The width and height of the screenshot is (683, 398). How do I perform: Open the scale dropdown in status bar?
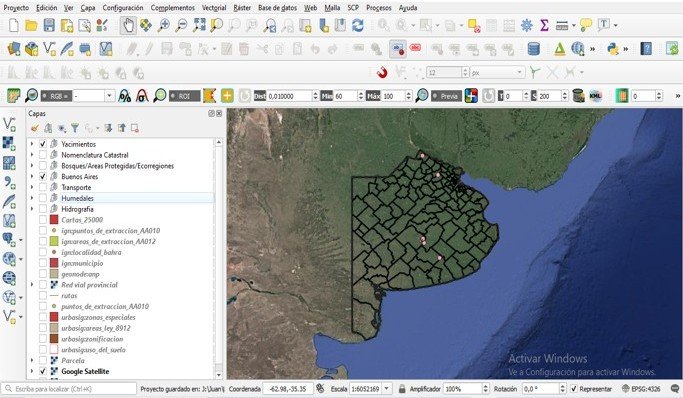point(386,388)
